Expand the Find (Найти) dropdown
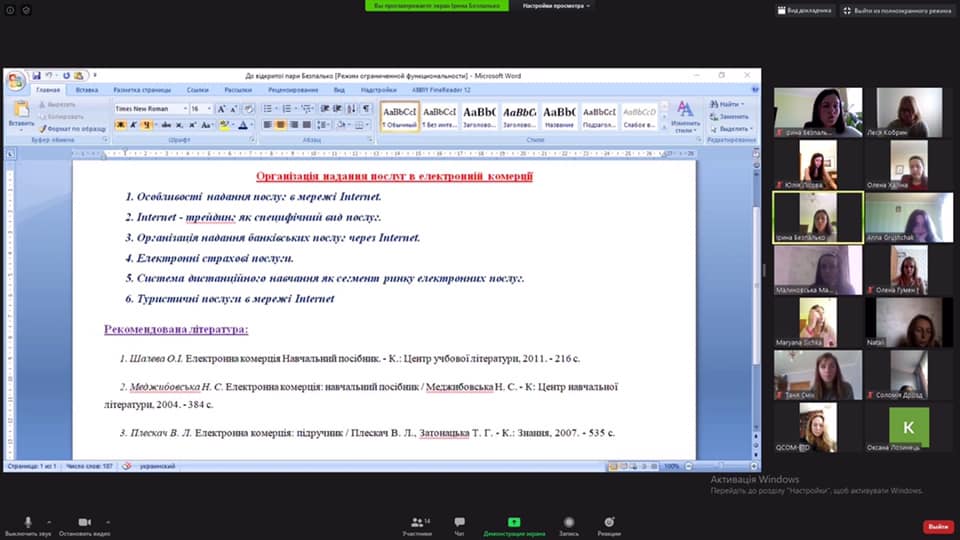Viewport: 960px width, 540px height. (x=743, y=104)
